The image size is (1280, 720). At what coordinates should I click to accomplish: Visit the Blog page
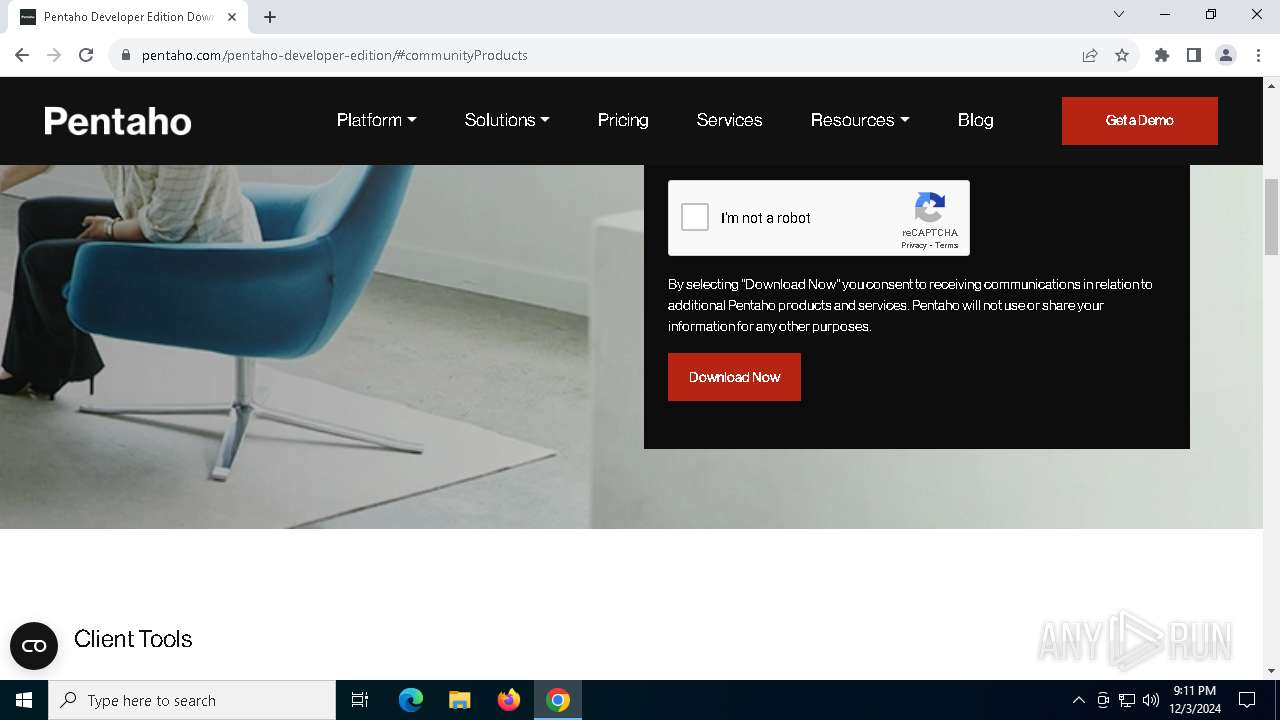pyautogui.click(x=975, y=120)
